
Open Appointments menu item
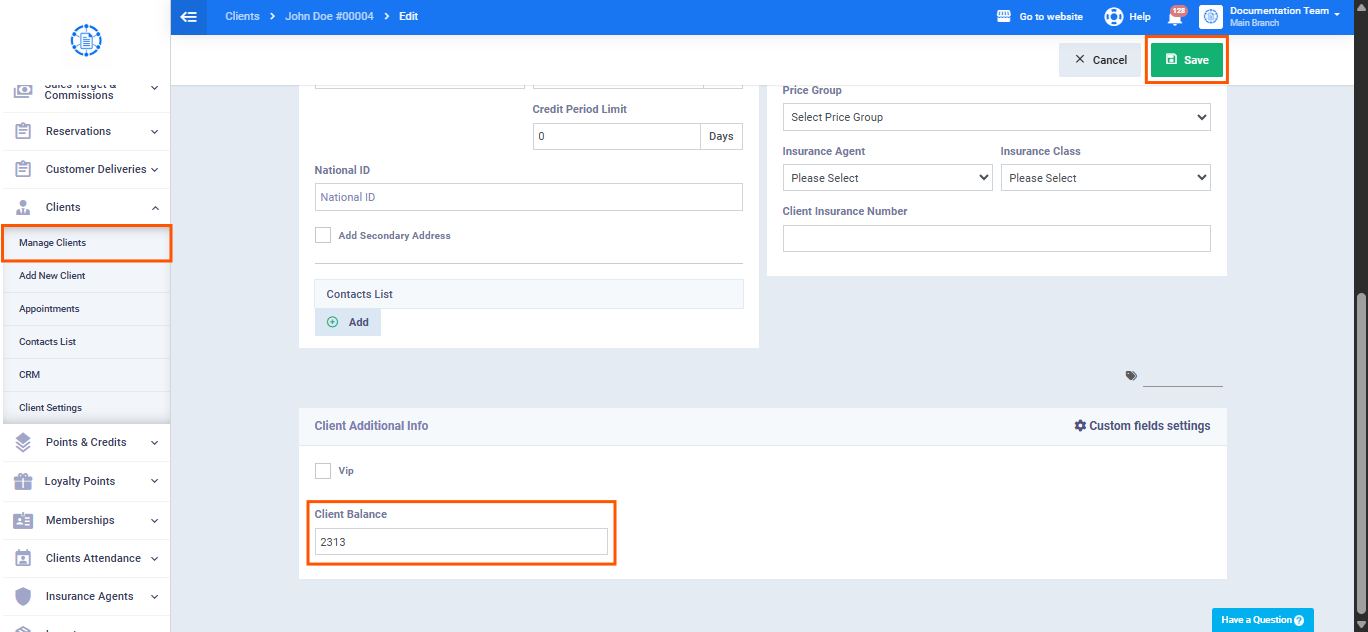[x=86, y=309]
